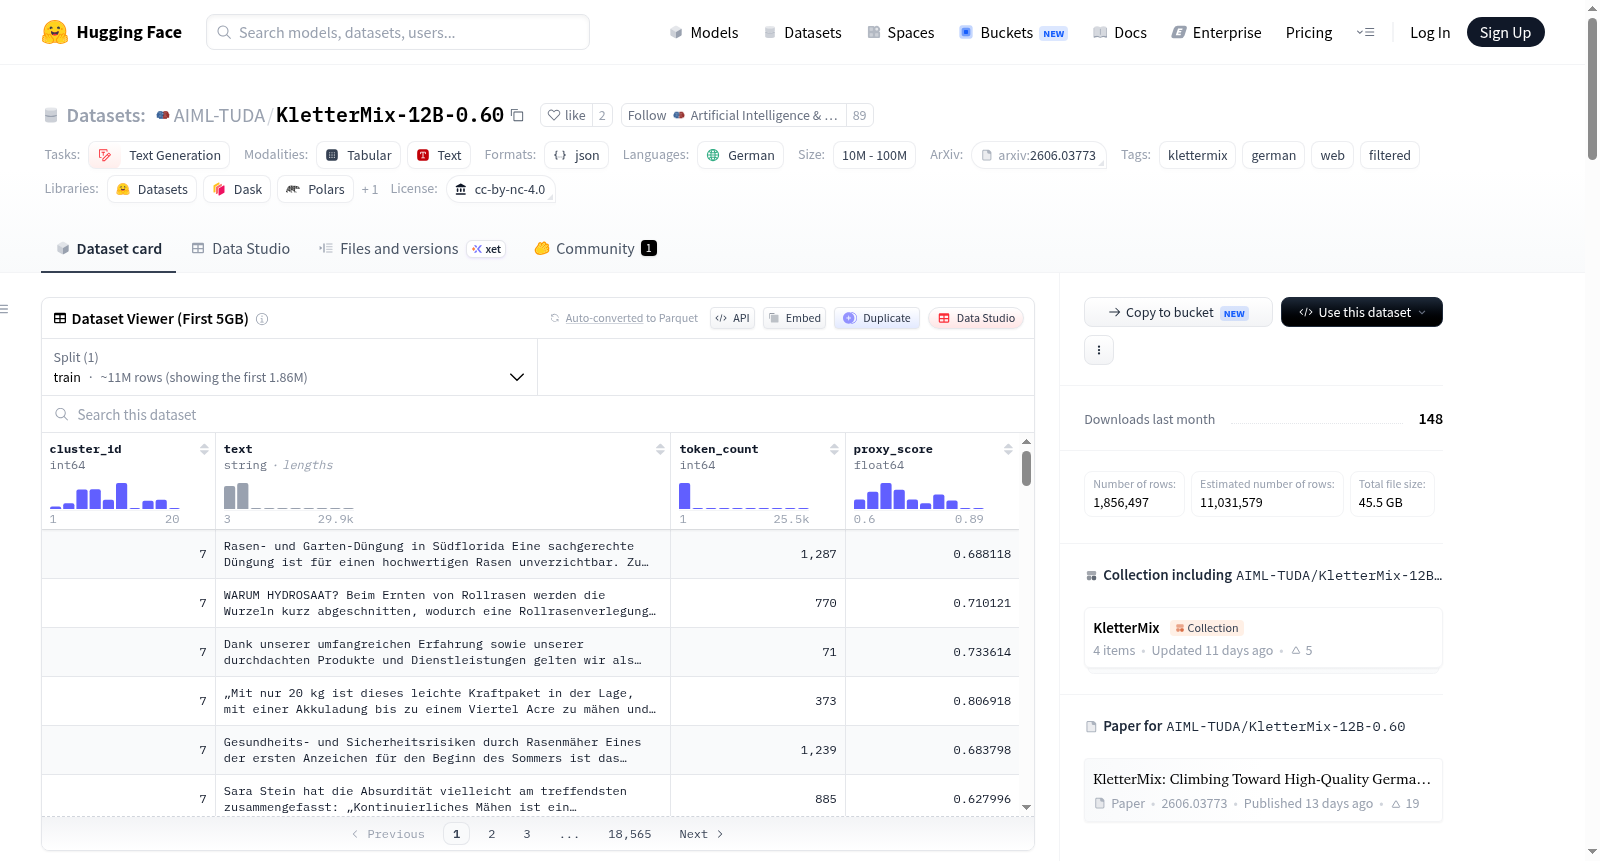Screen dimensions: 1600x861
Task: Click the page vertical scrollbar
Action: point(1592,90)
